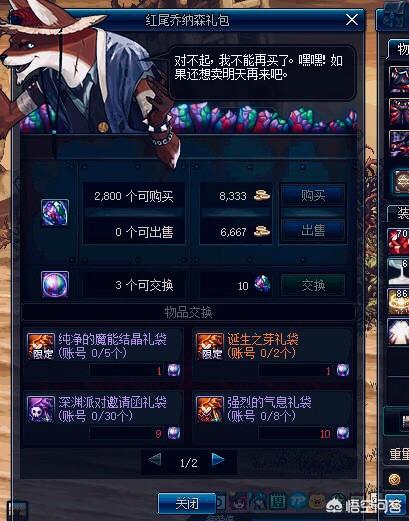Viewport: 409px width, 521px height.
Task: Click the colorful crystal item icon
Action: point(55,212)
